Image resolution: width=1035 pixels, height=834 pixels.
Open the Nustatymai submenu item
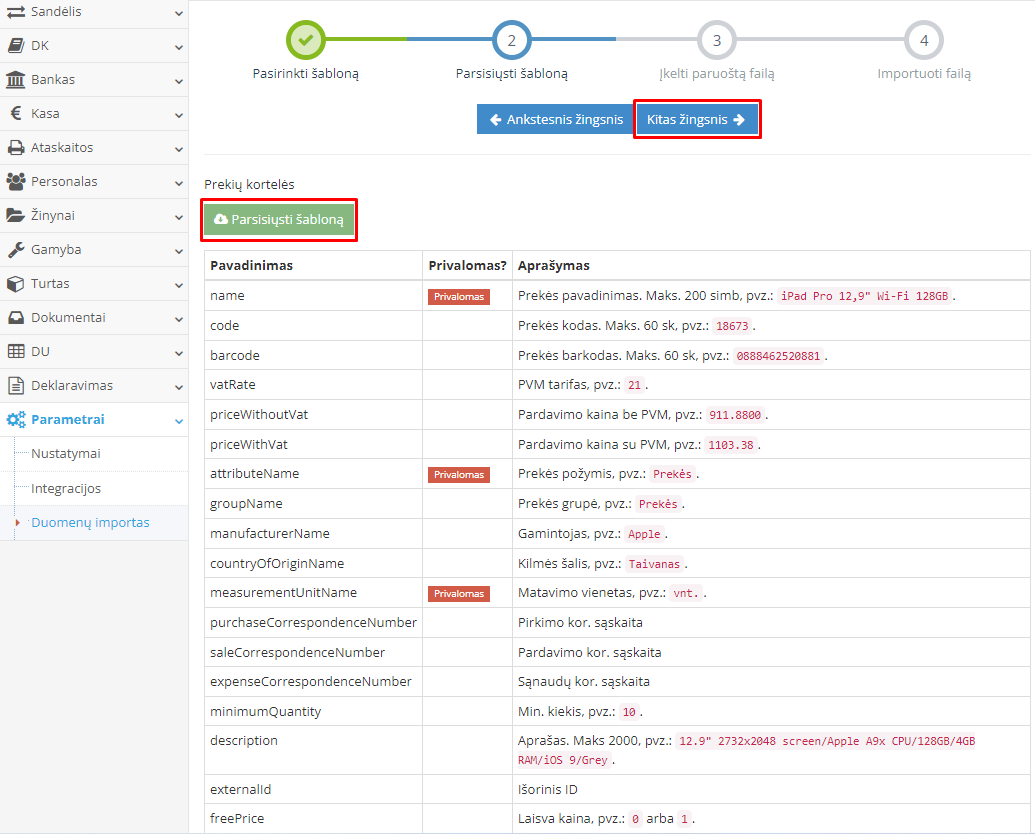[66, 454]
